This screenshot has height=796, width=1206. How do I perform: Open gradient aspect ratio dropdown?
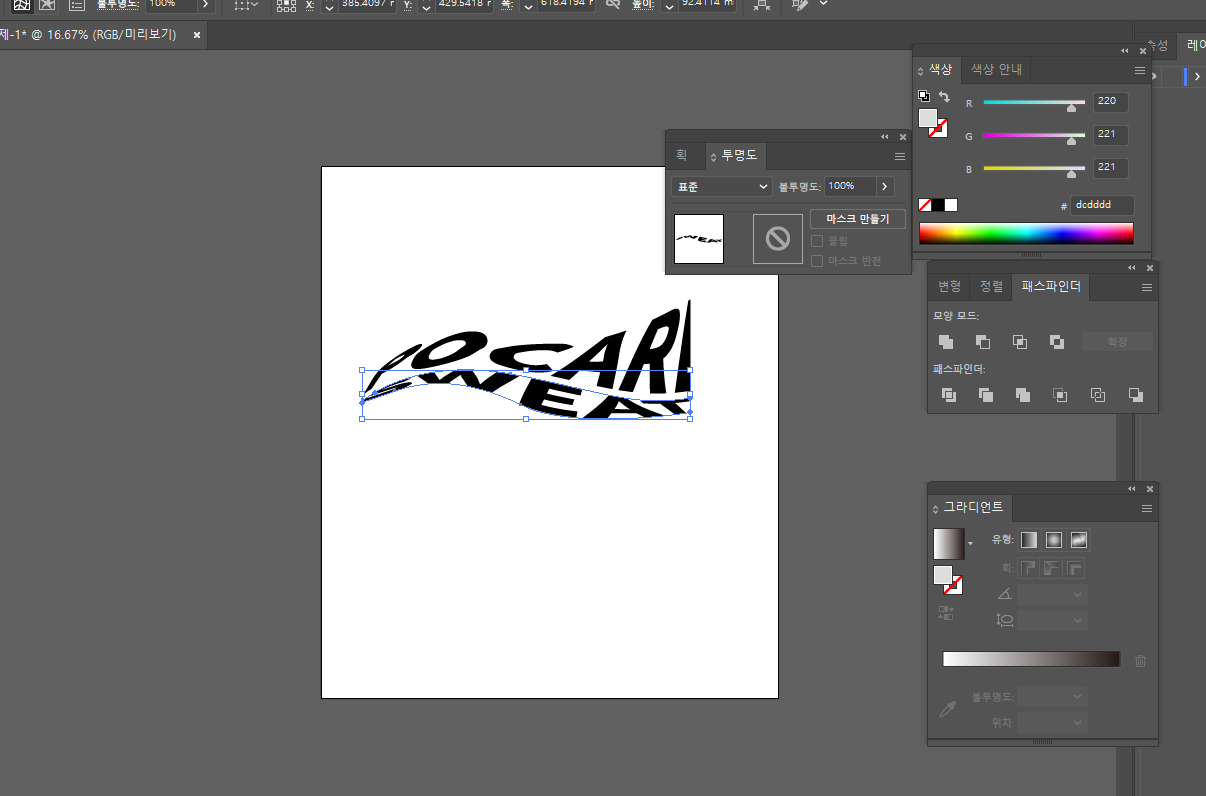click(1052, 620)
